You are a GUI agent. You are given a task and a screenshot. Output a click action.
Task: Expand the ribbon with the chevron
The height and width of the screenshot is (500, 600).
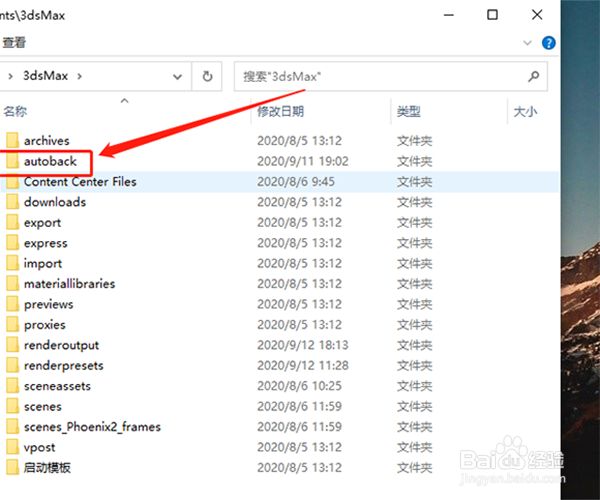527,43
